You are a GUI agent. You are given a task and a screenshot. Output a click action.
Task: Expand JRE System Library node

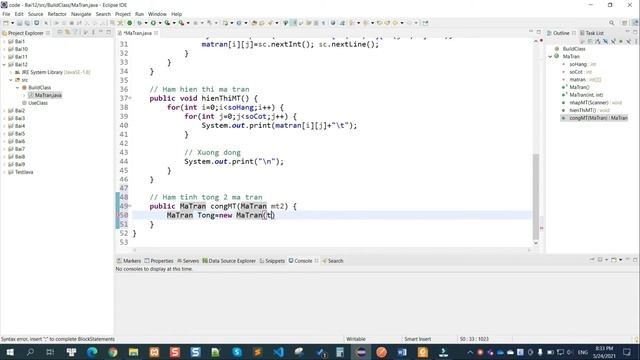click(x=11, y=72)
